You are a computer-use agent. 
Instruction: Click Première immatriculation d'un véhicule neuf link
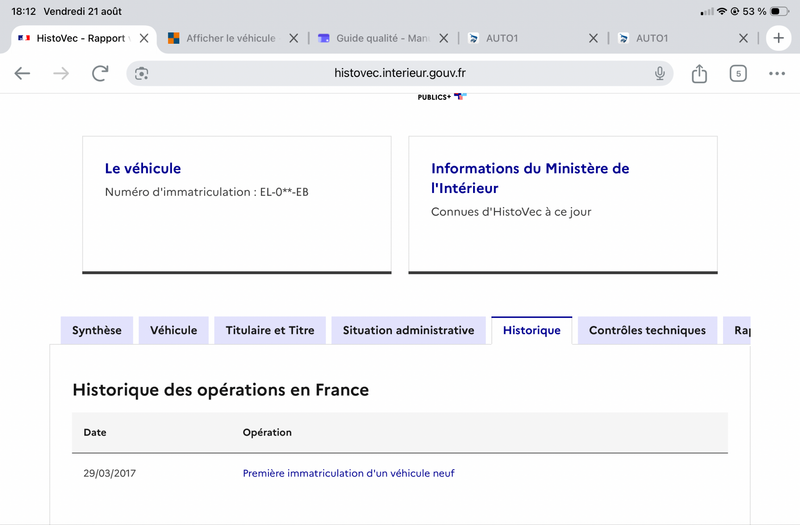point(348,473)
